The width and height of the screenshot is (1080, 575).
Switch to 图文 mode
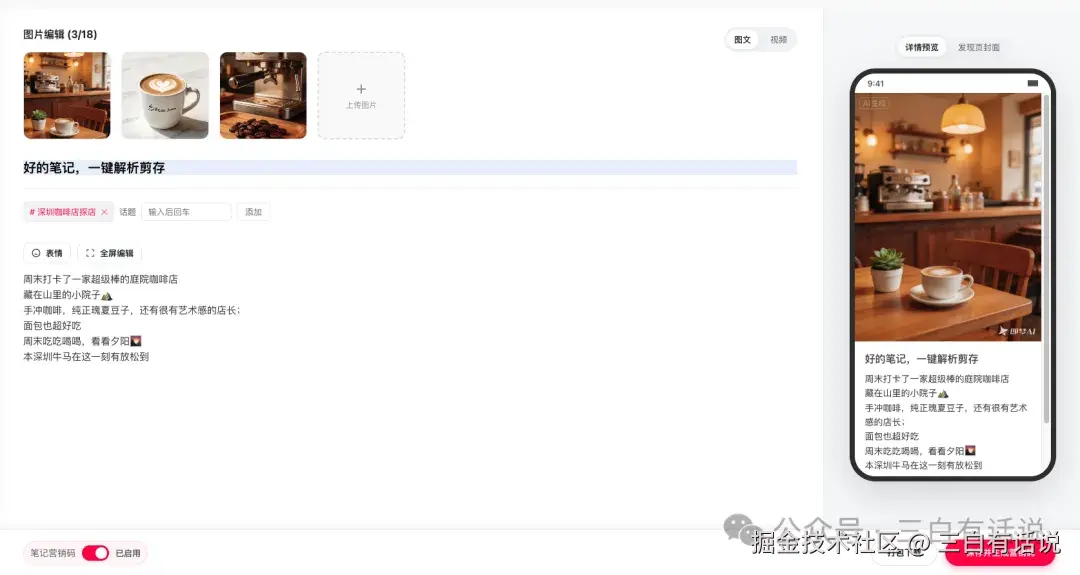pyautogui.click(x=742, y=40)
